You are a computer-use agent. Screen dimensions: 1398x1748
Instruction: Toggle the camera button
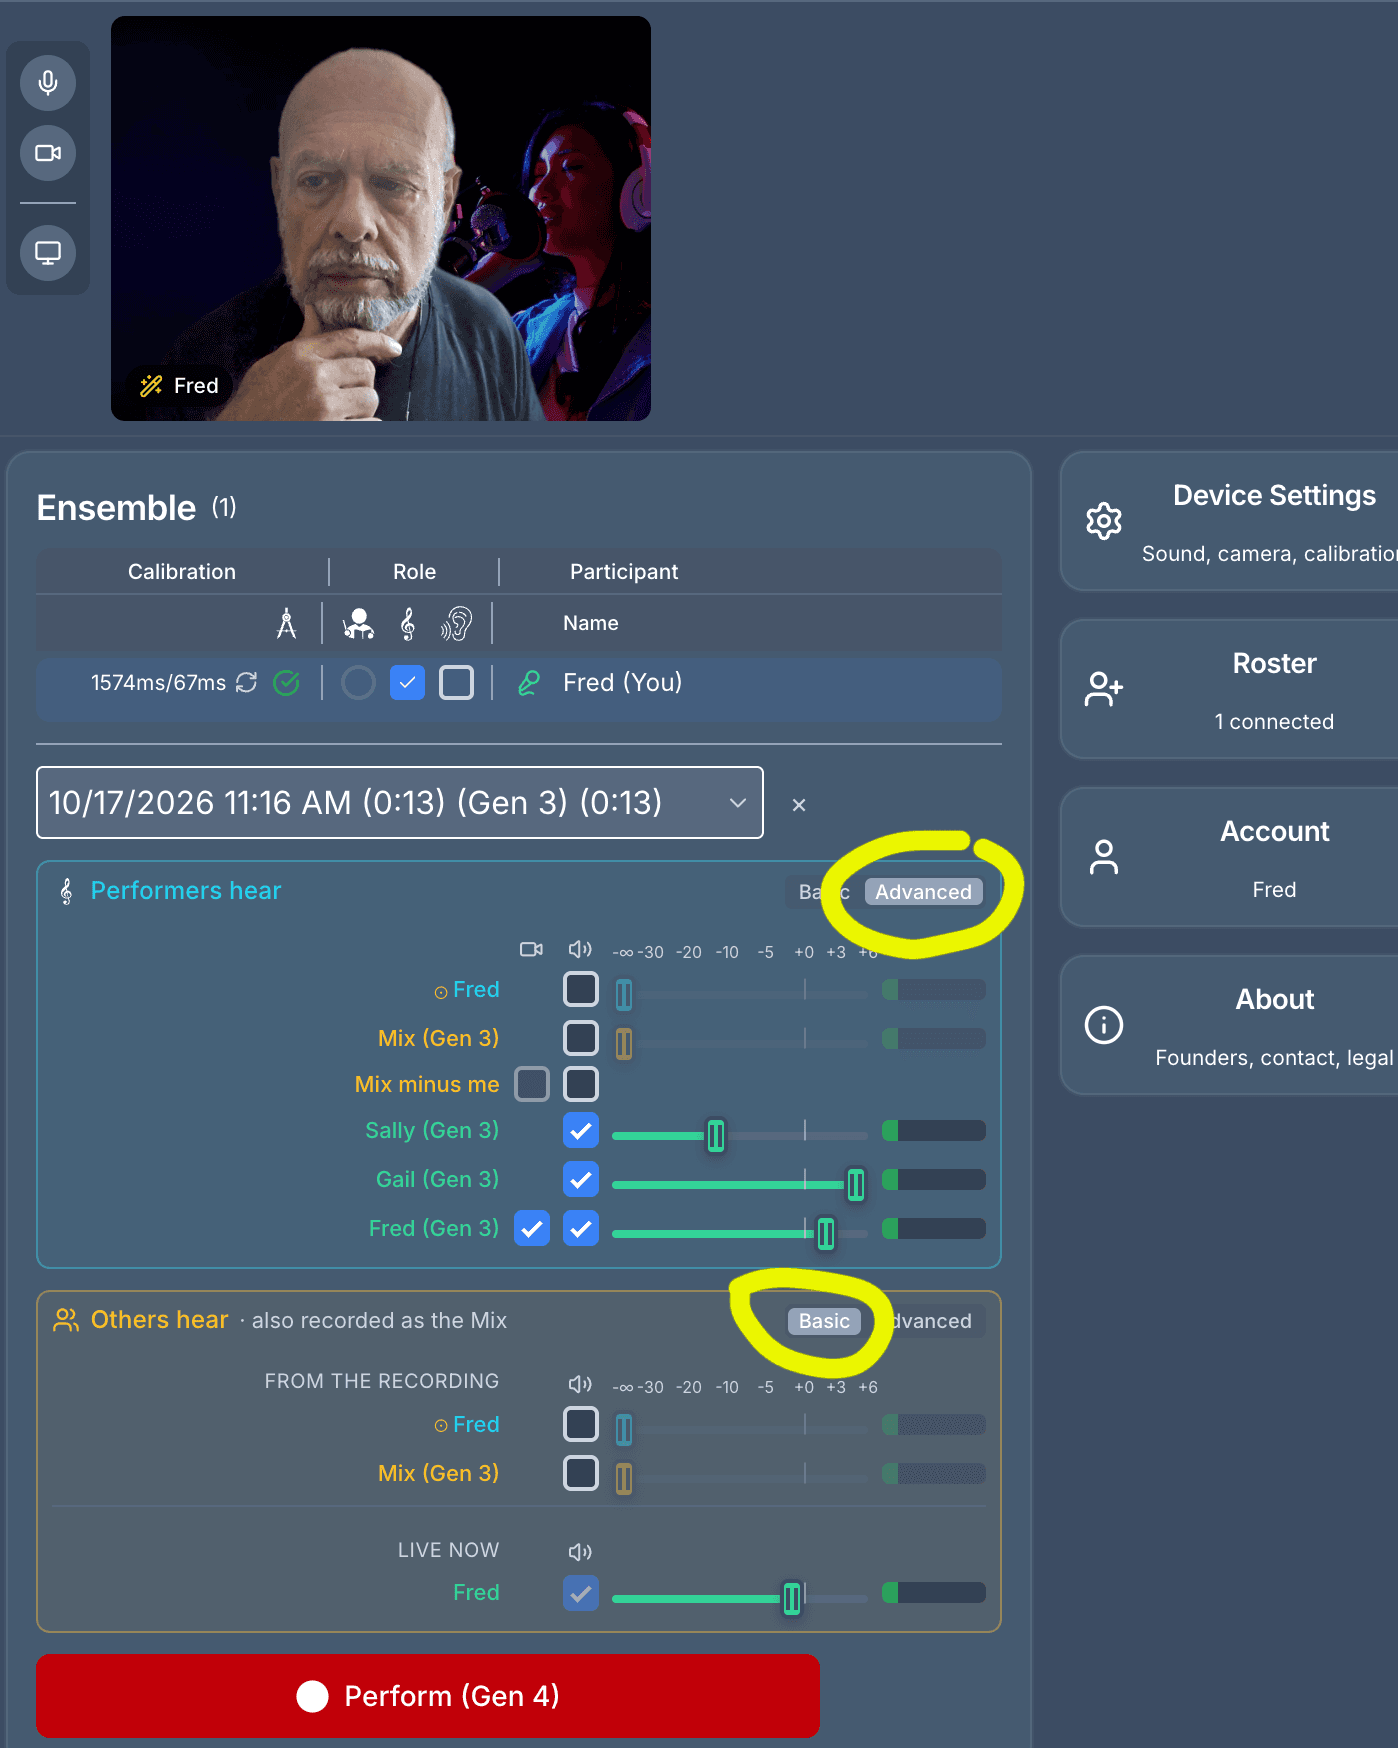click(x=48, y=153)
